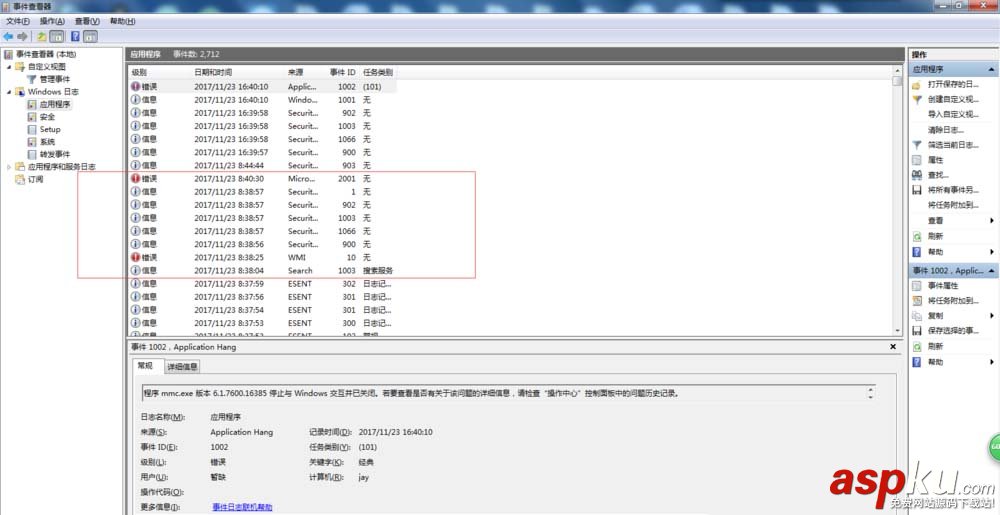Click 导入自定义视图 action
1000x515 pixels.
click(x=953, y=115)
